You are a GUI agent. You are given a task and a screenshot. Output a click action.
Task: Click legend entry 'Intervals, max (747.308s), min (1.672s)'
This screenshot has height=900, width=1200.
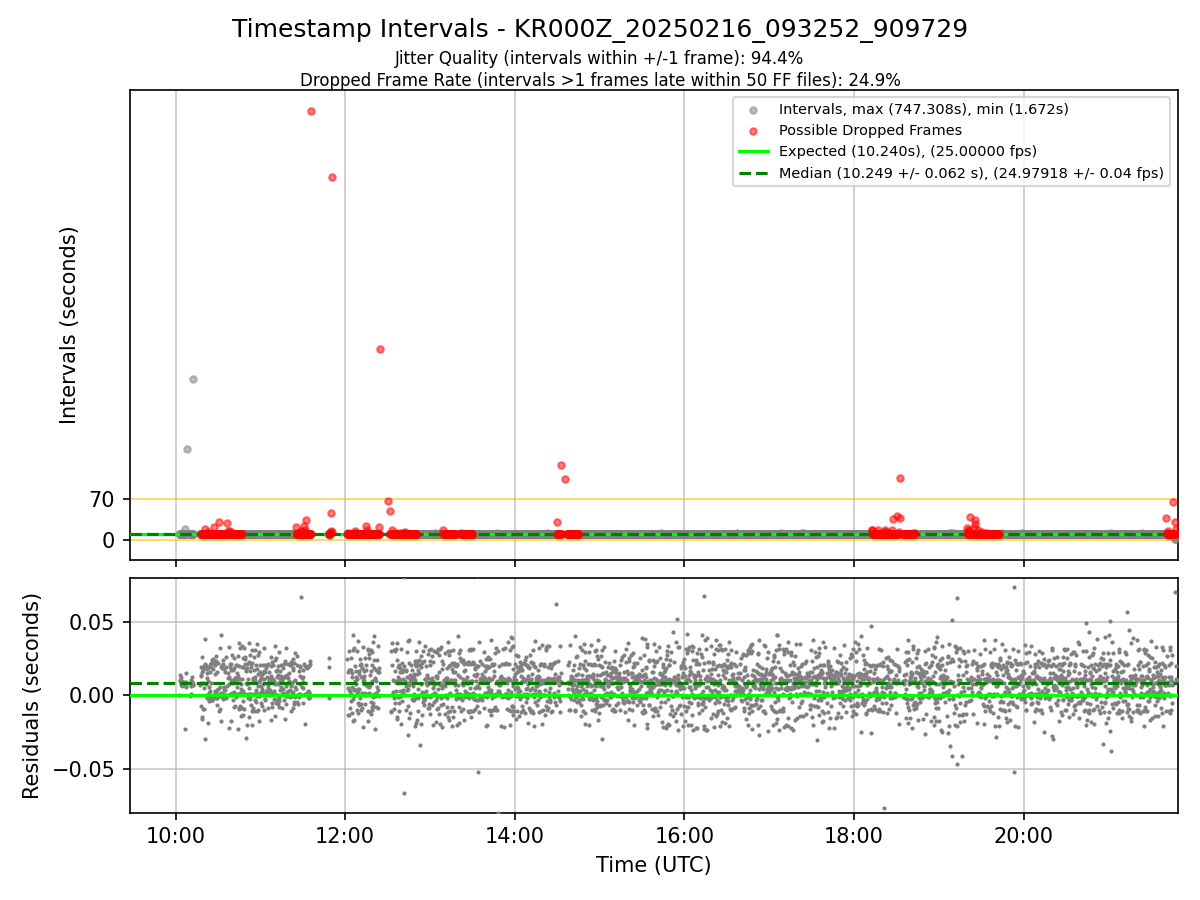[x=924, y=109]
